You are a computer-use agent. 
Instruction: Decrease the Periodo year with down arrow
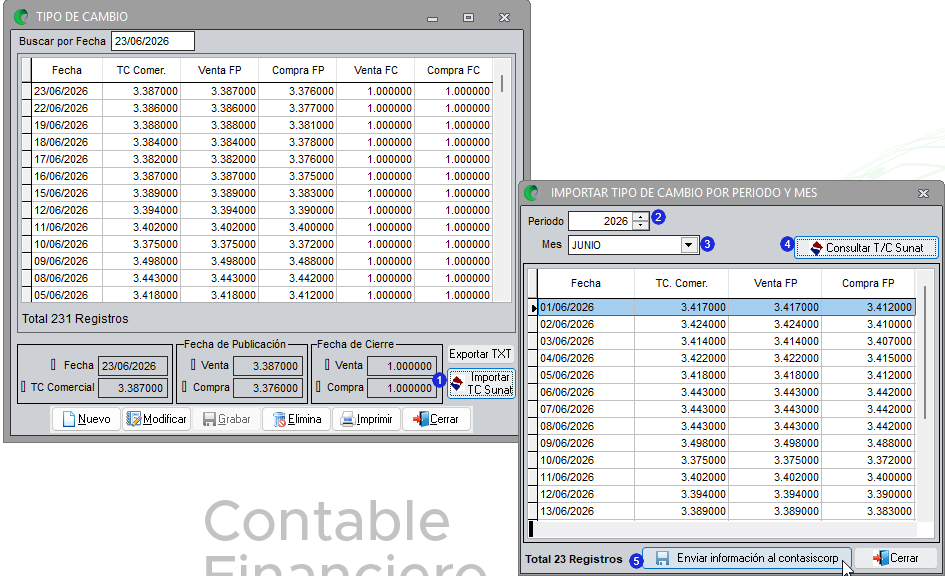[x=641, y=225]
